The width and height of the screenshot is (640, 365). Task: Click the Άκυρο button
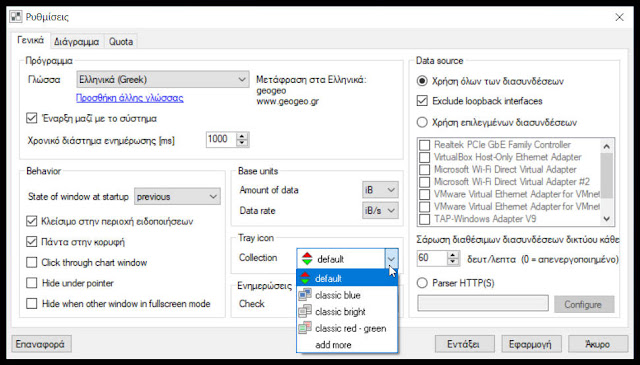click(598, 344)
